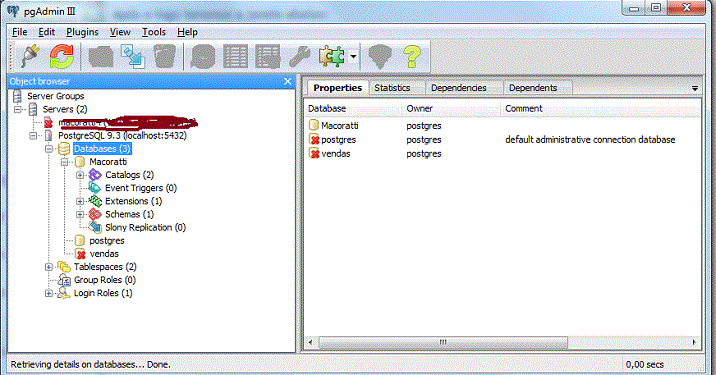The width and height of the screenshot is (716, 375).
Task: Click the Maintenance wrench icon
Action: (x=300, y=57)
